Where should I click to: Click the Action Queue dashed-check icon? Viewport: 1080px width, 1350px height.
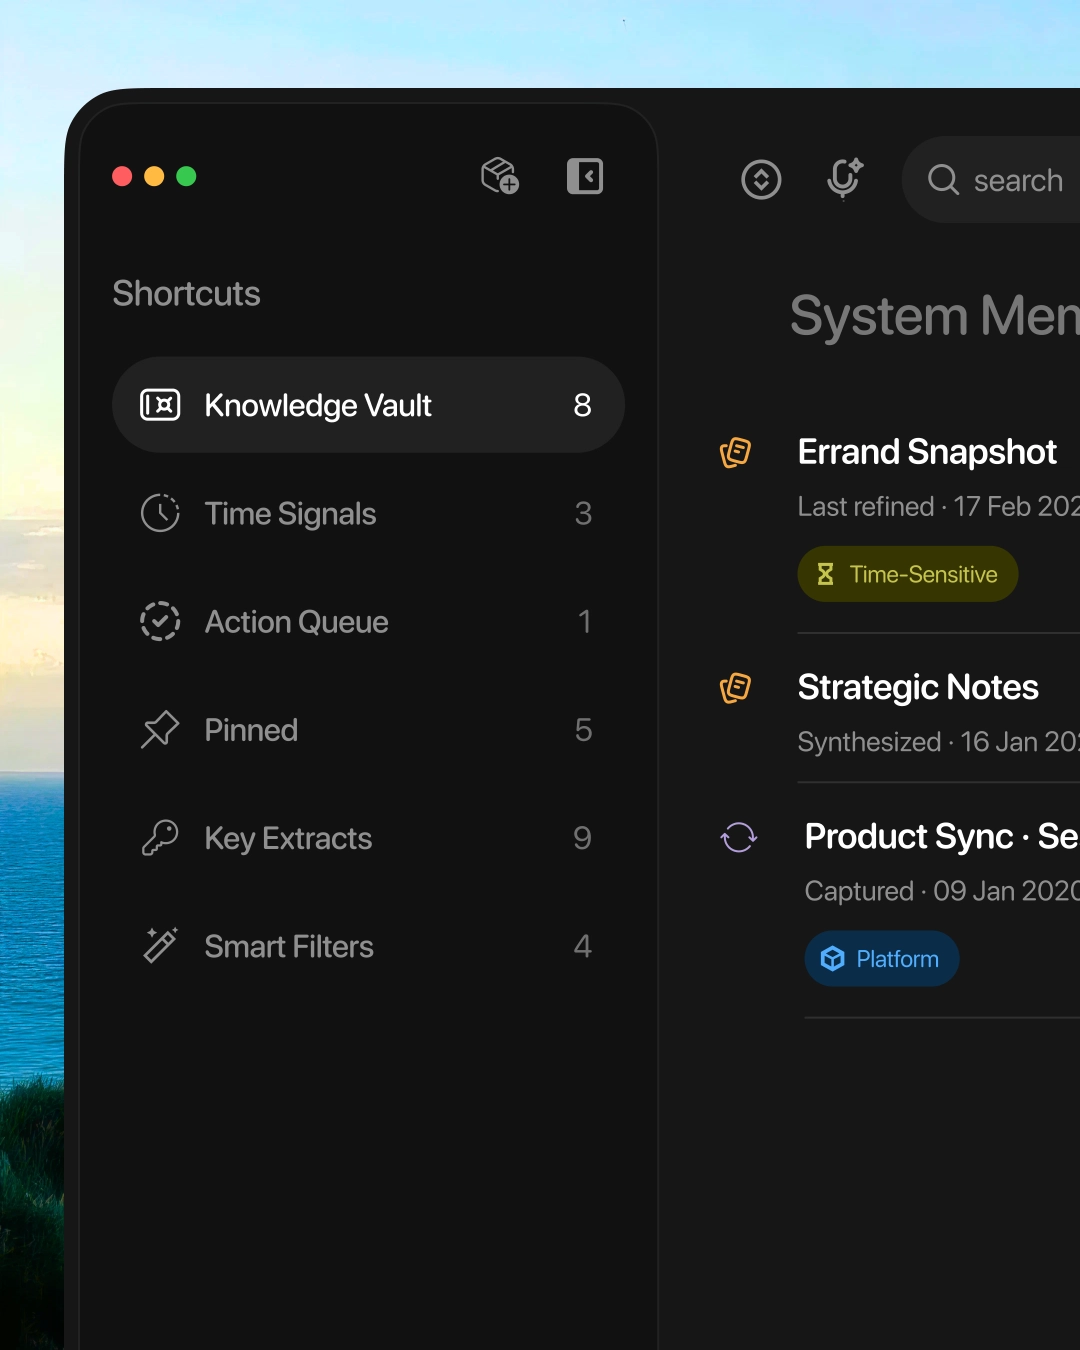pyautogui.click(x=160, y=621)
